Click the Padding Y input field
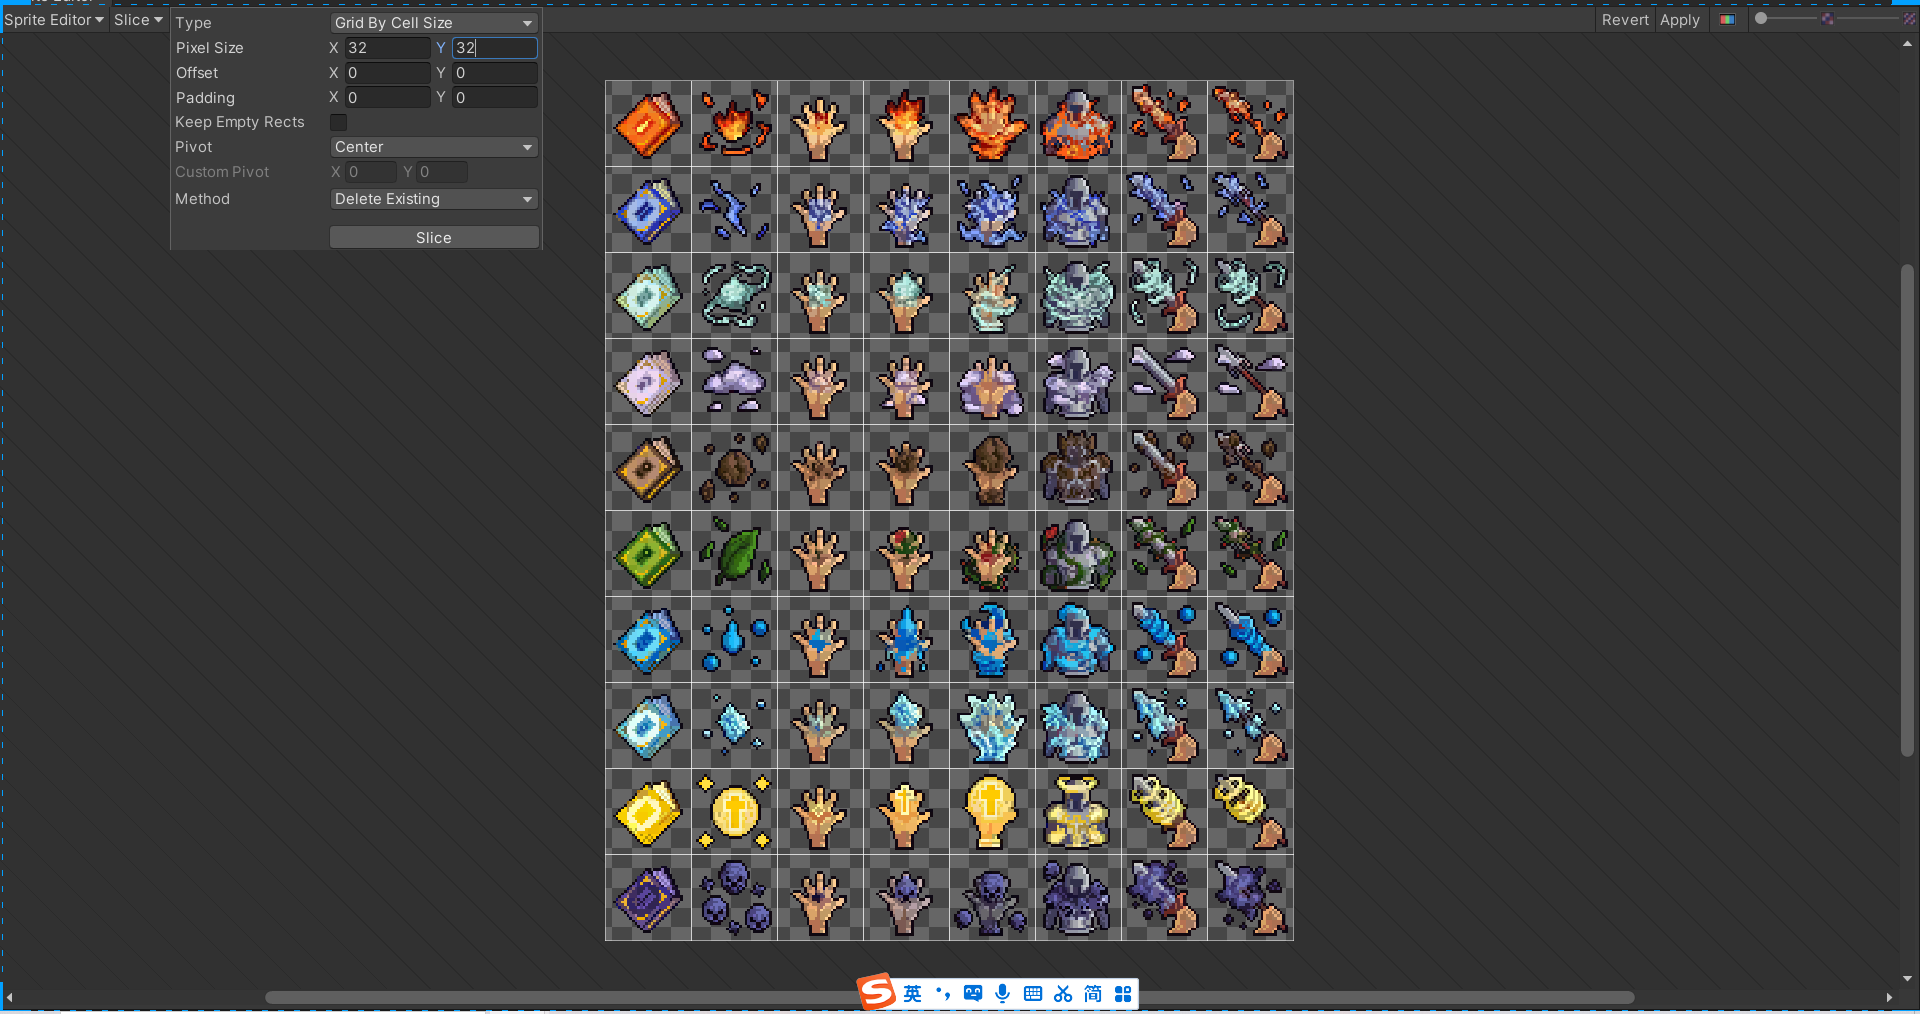 495,98
